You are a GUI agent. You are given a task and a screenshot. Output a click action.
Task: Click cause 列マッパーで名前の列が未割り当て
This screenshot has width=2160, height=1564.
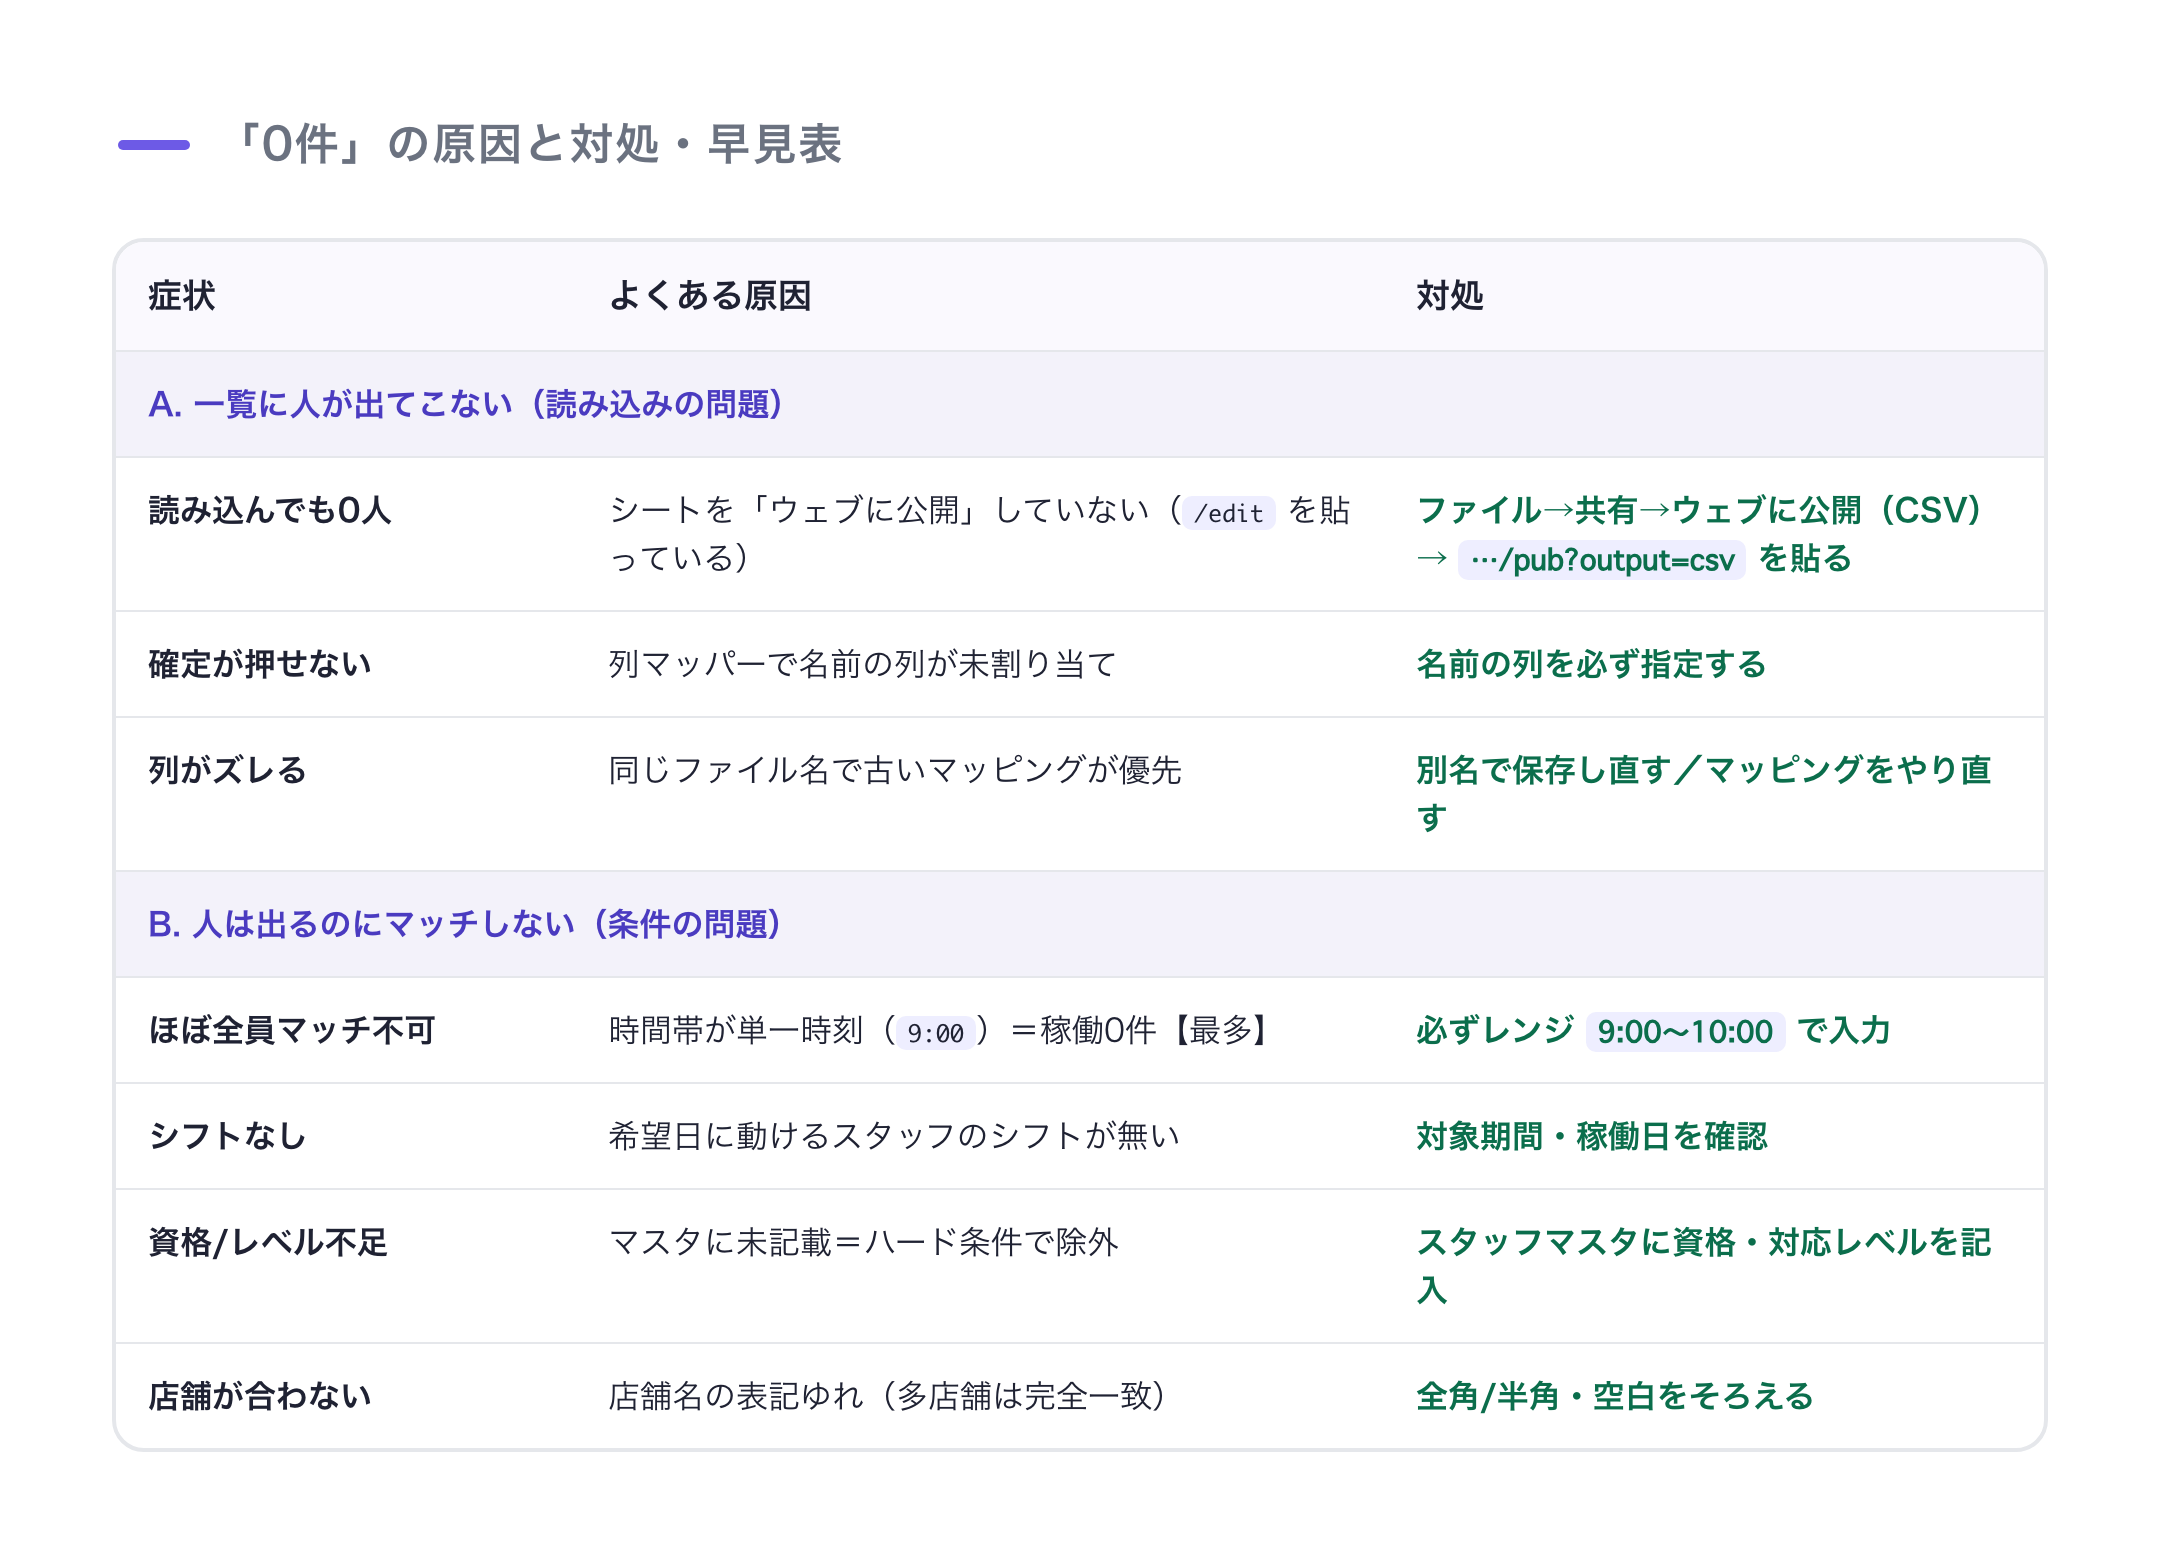tap(863, 664)
